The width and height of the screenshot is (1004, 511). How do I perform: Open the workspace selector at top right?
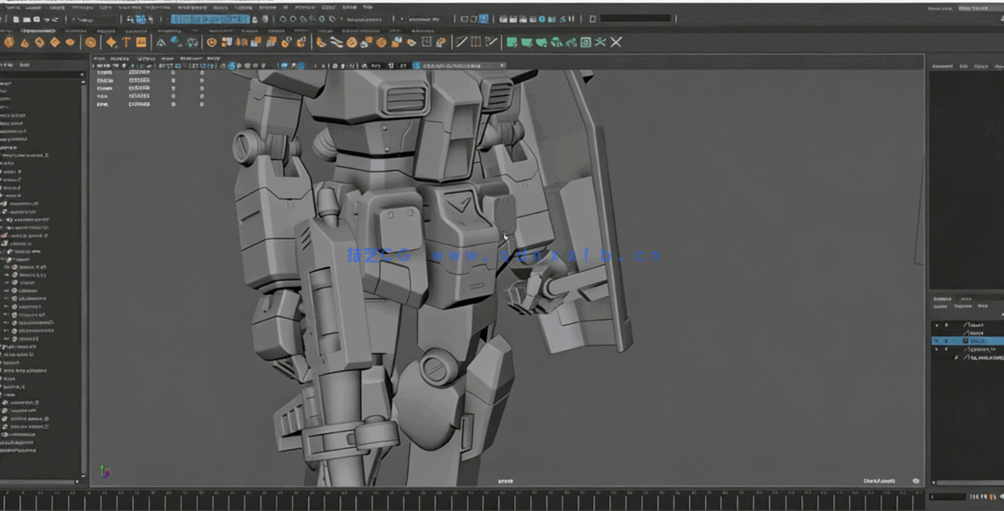pyautogui.click(x=973, y=8)
